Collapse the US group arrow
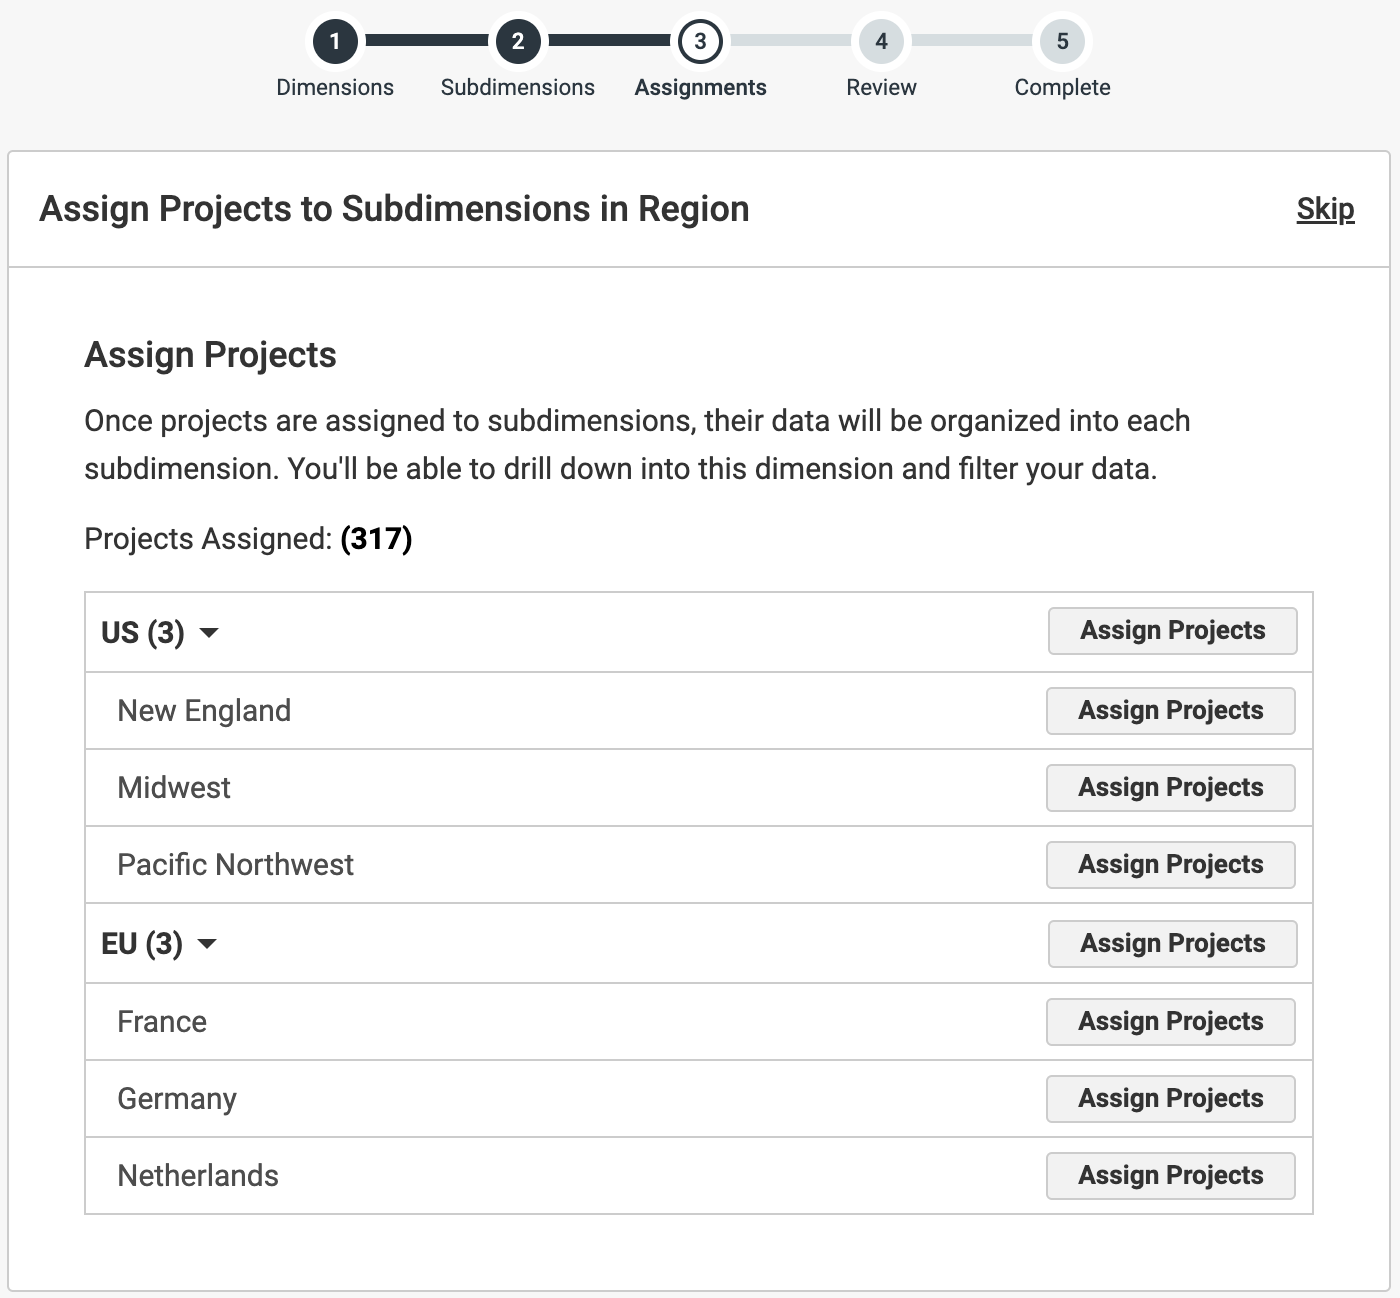 pyautogui.click(x=209, y=633)
